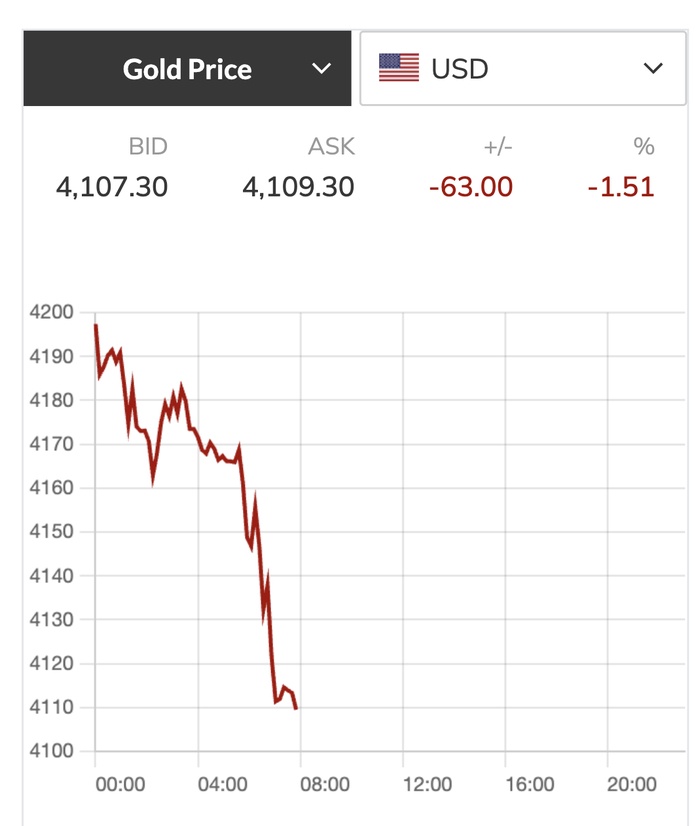This screenshot has height=826, width=698.
Task: Click the -63.00 change value
Action: (470, 186)
